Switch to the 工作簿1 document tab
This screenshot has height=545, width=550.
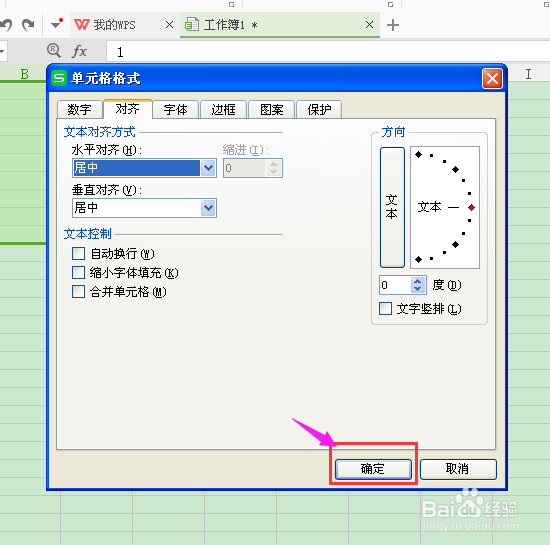[x=280, y=25]
